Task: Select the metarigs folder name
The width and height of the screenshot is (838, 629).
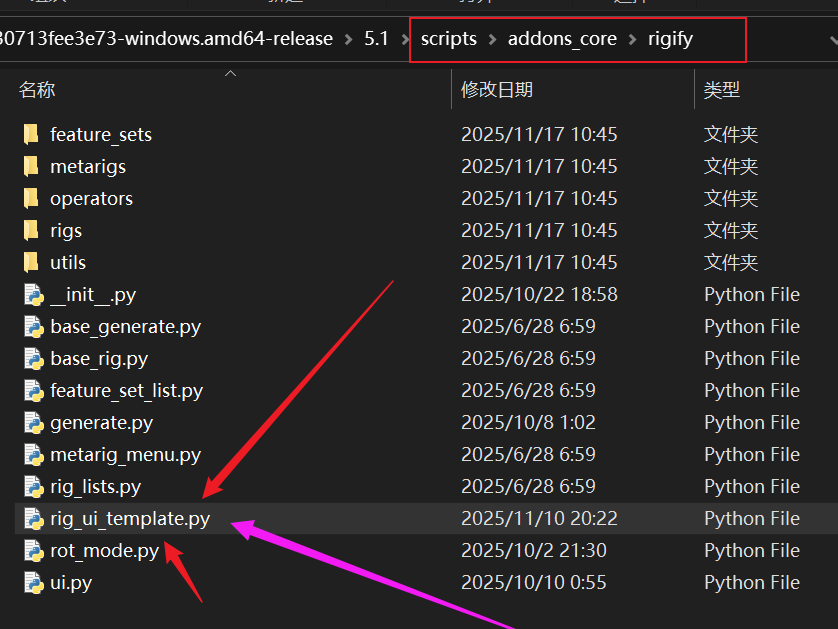Action: 88,167
